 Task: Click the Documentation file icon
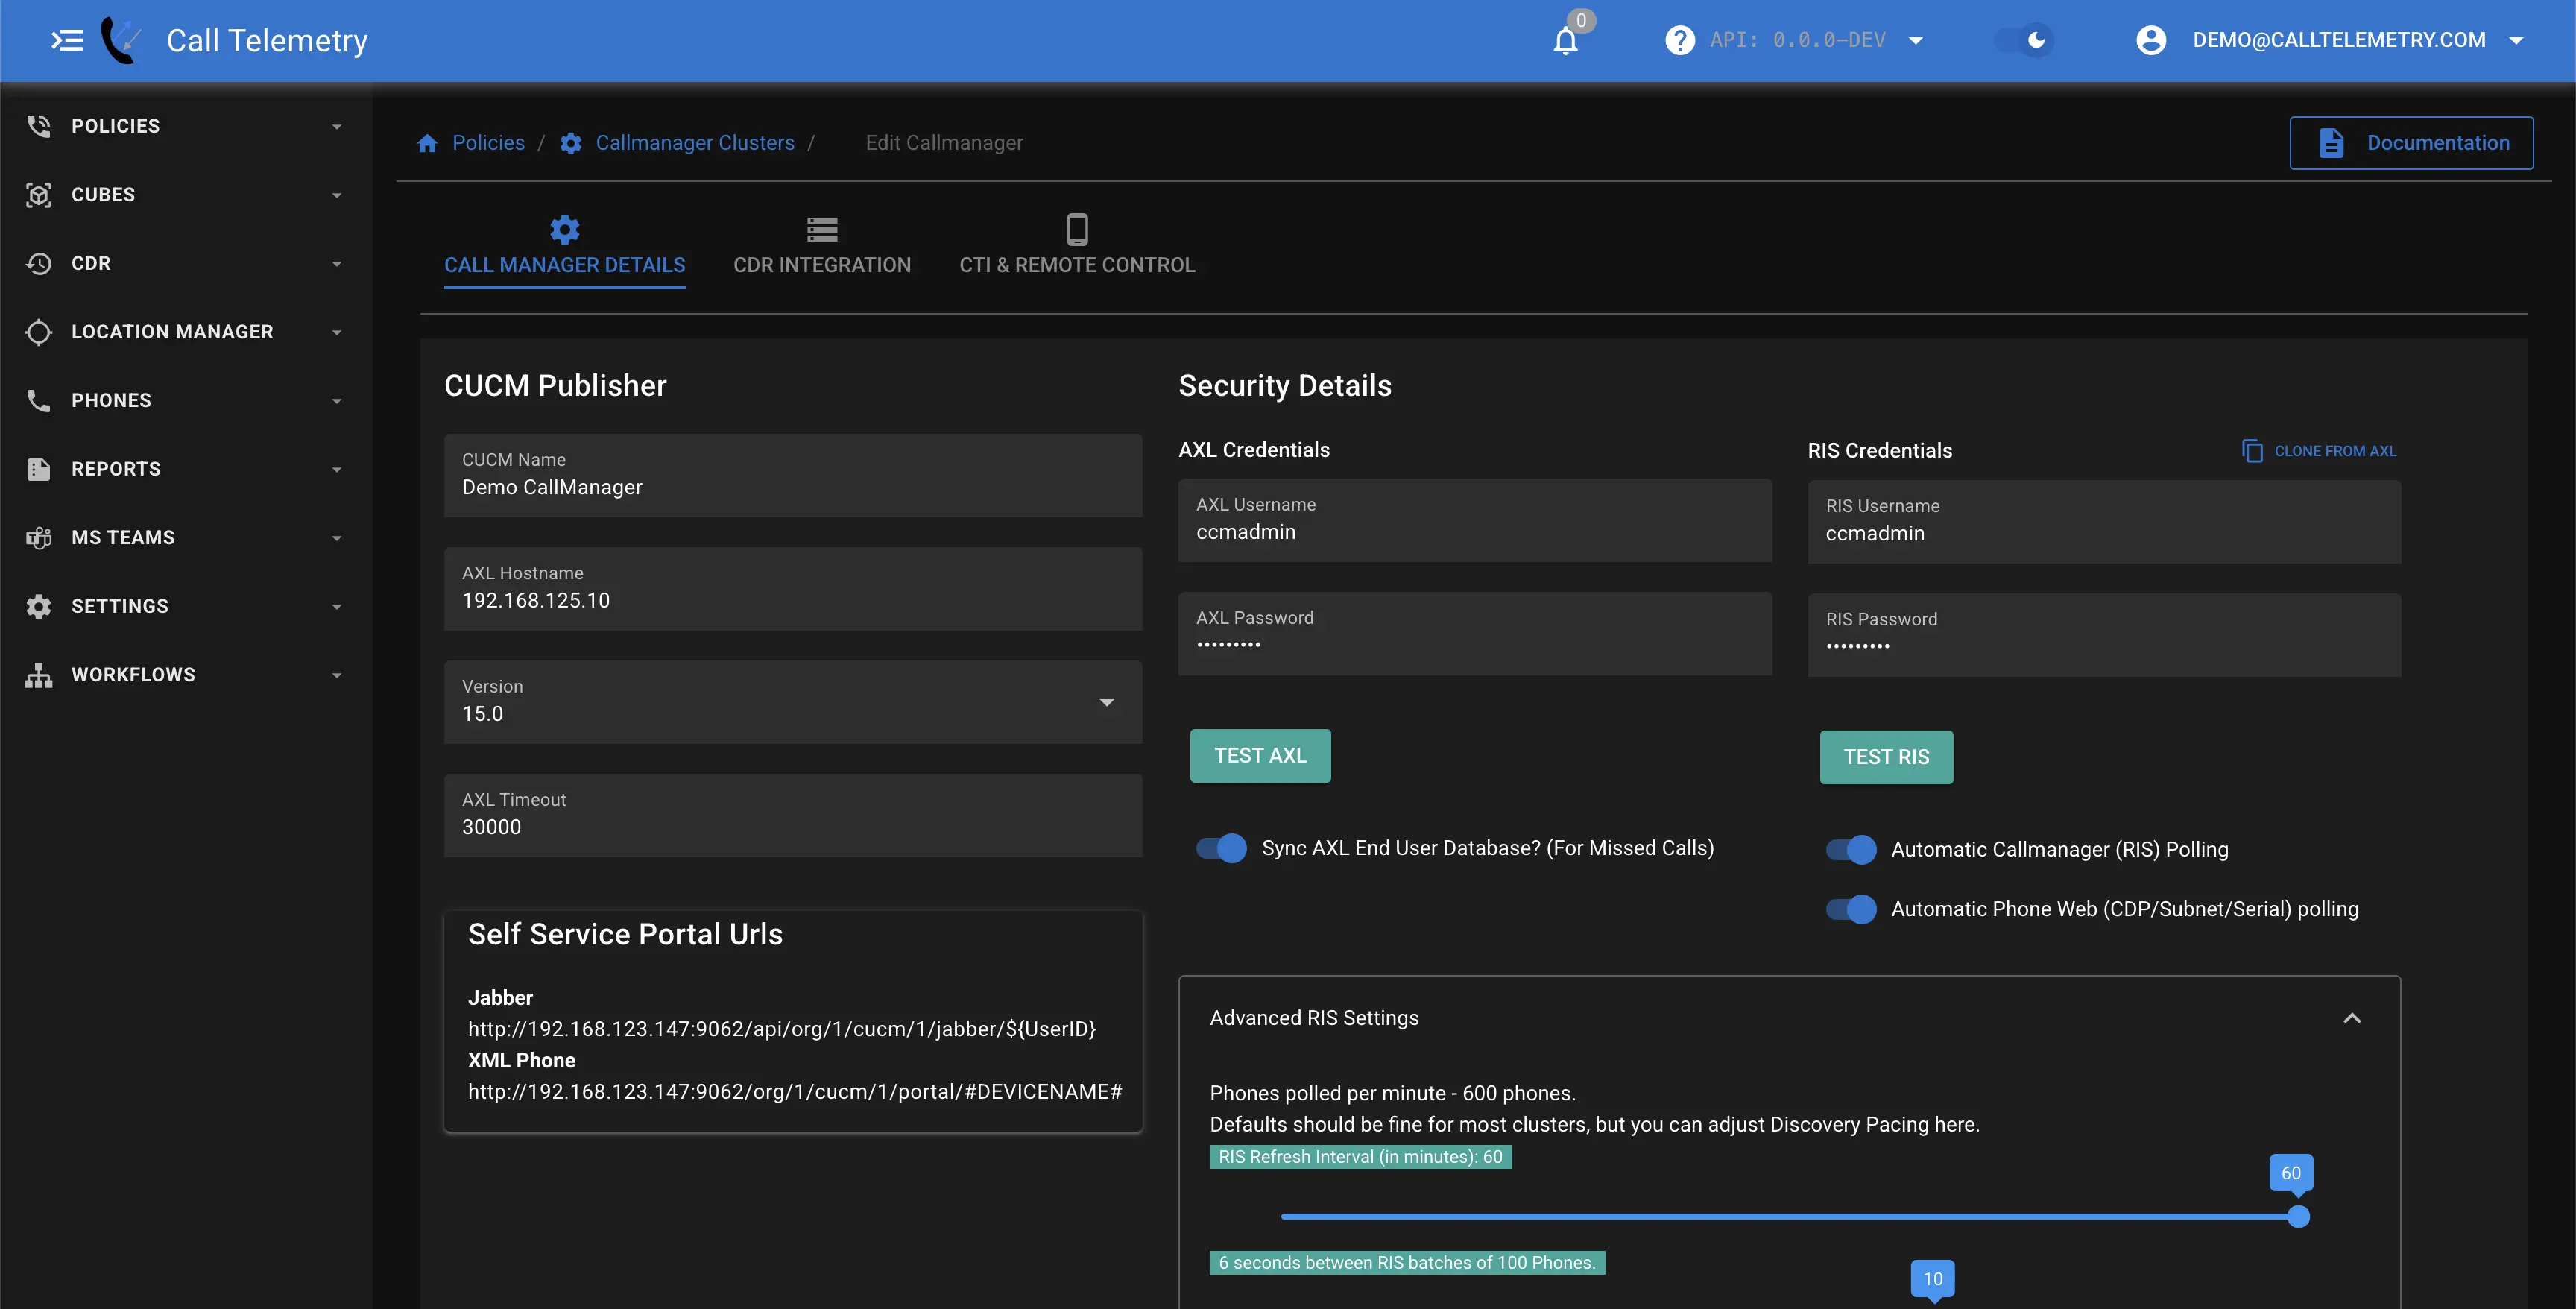click(x=2331, y=143)
